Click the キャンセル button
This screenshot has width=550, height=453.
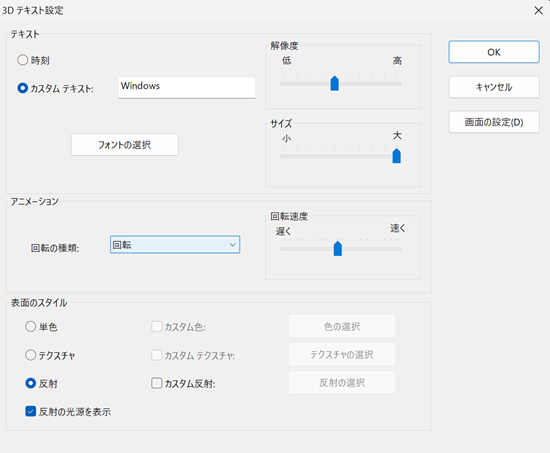pos(494,87)
